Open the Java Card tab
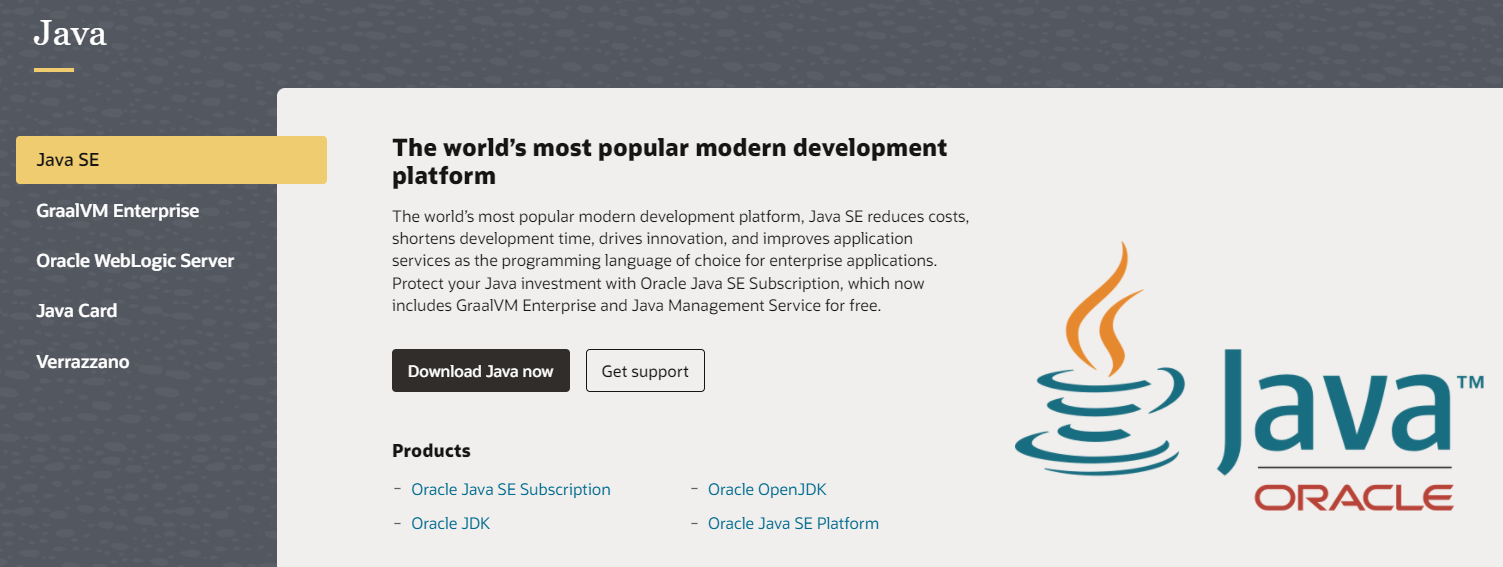Image resolution: width=1503 pixels, height=567 pixels. (x=77, y=311)
